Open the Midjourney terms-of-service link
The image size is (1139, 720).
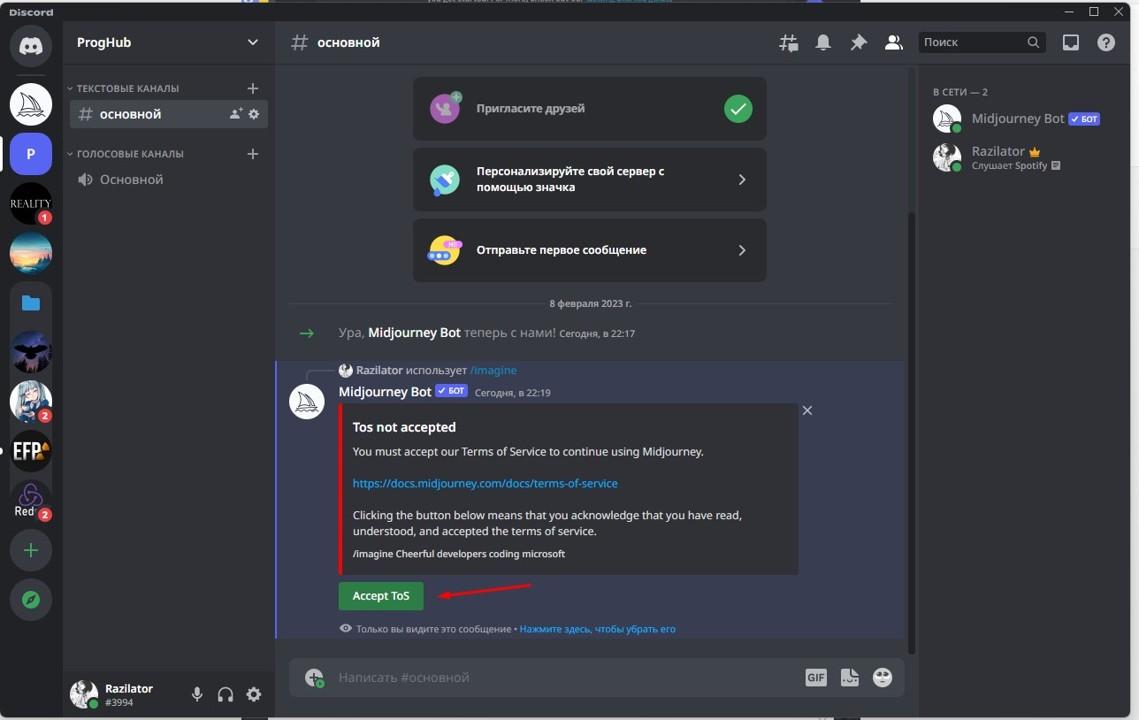pyautogui.click(x=485, y=484)
